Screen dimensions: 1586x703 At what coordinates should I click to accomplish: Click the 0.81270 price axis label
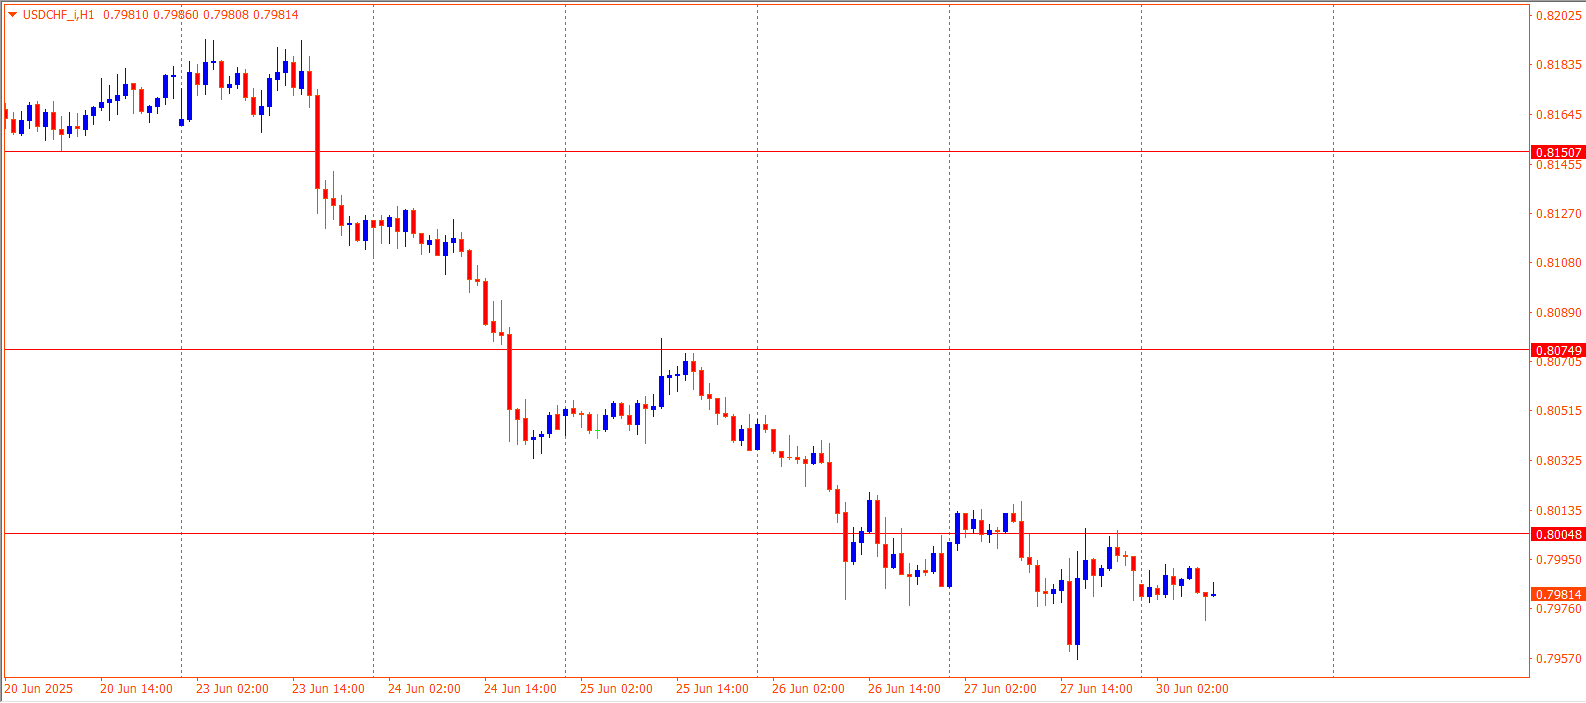[x=1559, y=214]
